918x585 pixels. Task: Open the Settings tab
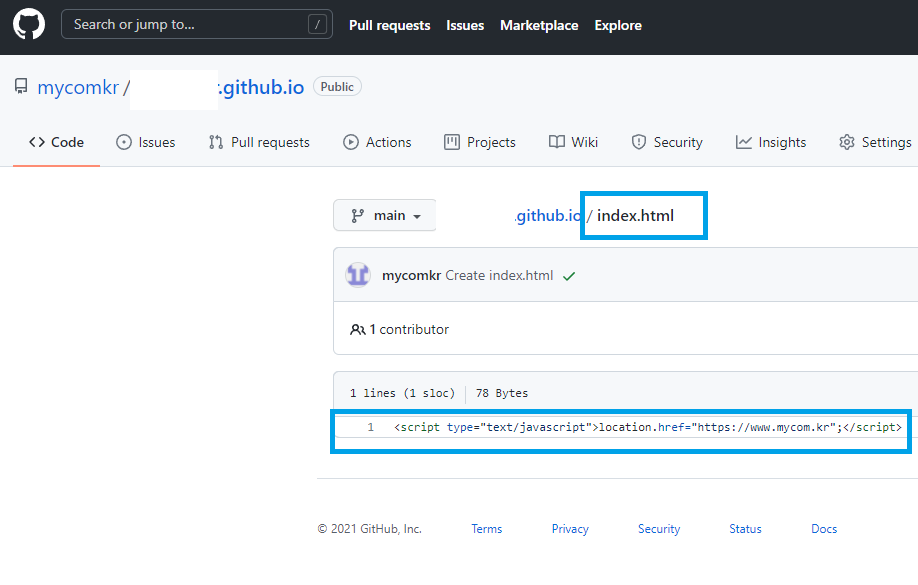pyautogui.click(x=875, y=142)
